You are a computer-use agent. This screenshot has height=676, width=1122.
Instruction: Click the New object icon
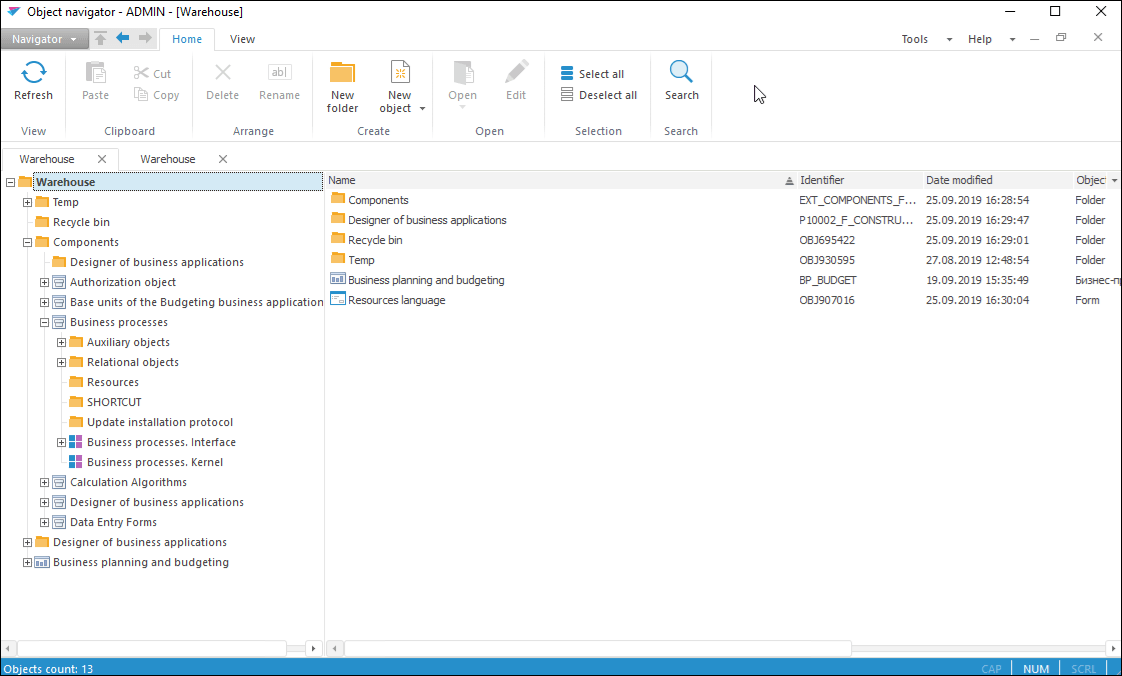click(400, 72)
